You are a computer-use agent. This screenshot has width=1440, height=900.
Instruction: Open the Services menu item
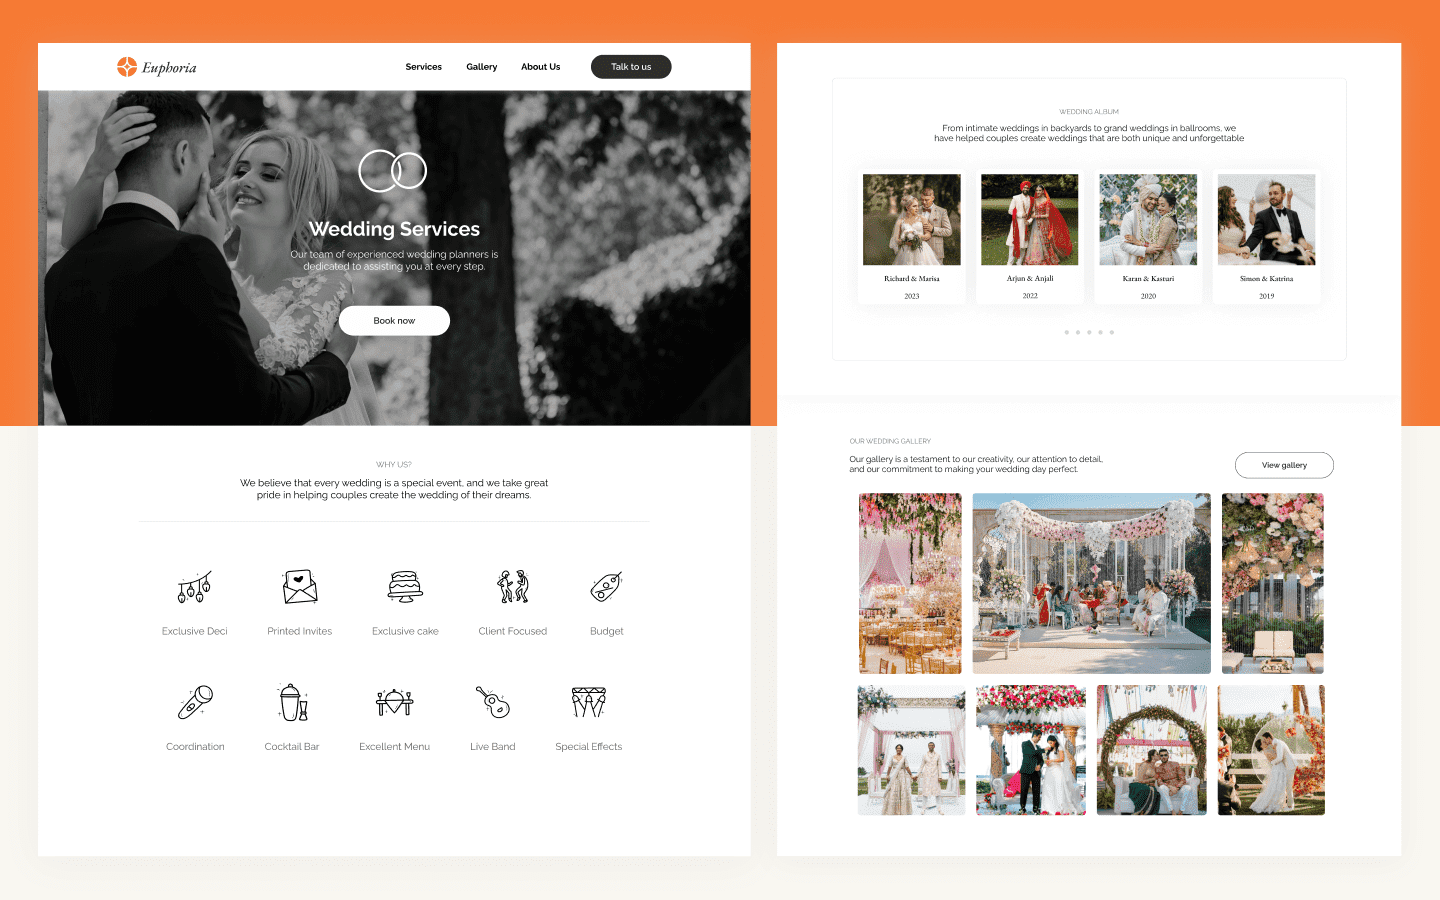click(423, 67)
